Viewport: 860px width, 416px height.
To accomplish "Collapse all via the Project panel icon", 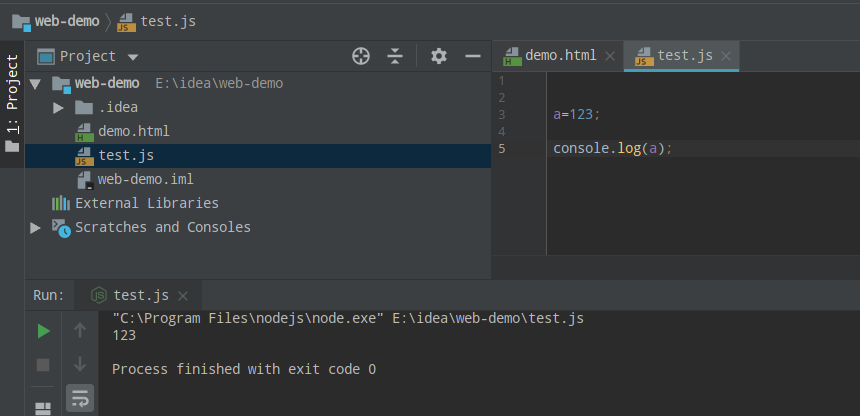I will [395, 56].
